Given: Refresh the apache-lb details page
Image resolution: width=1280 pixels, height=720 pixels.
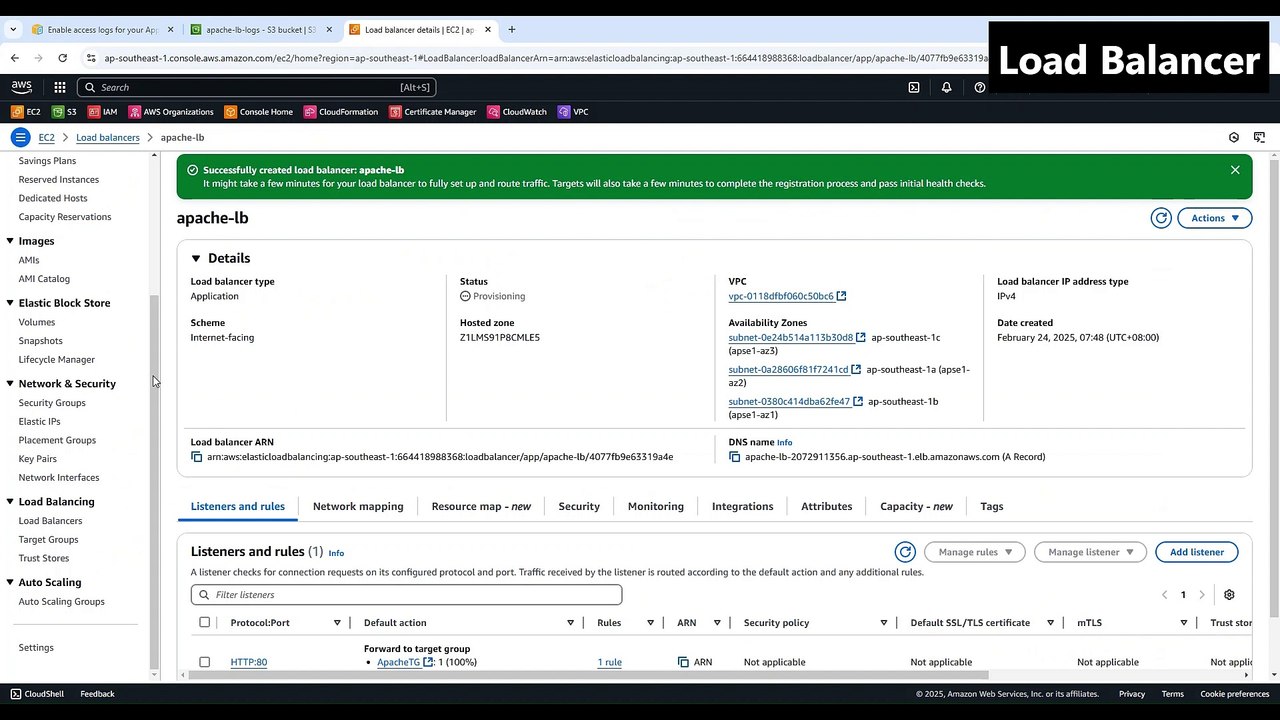Looking at the screenshot, I should point(1161,218).
